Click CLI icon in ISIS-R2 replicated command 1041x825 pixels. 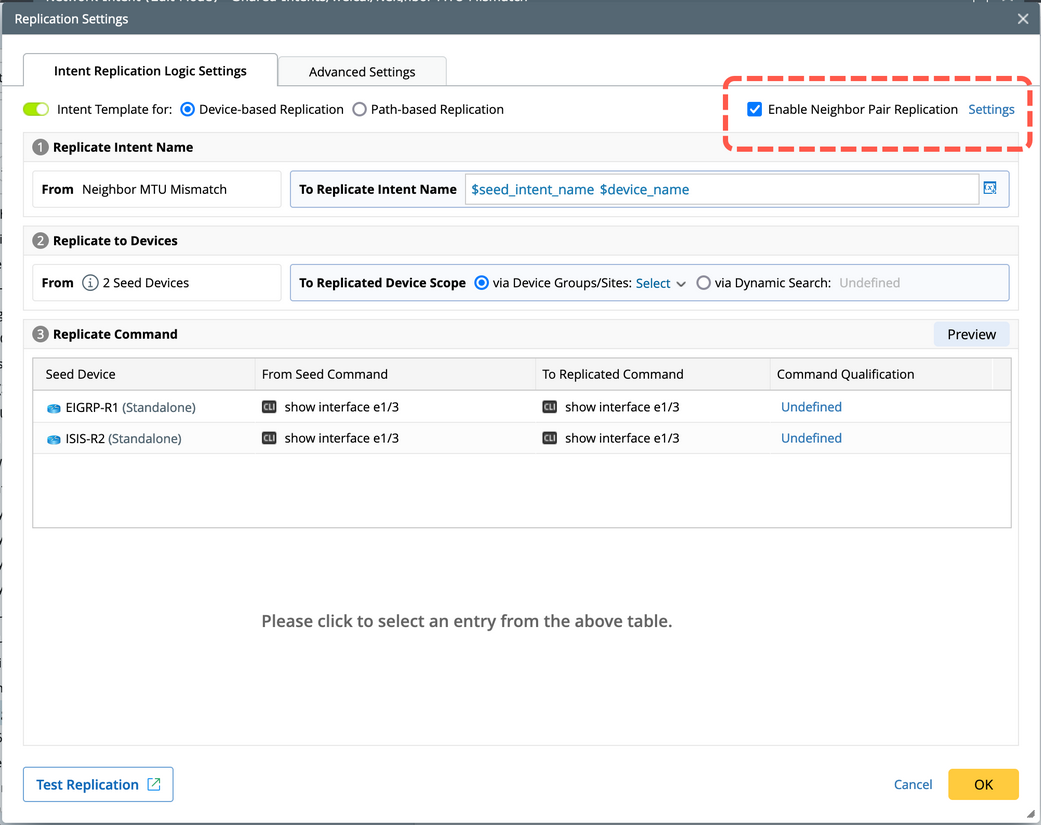point(549,438)
